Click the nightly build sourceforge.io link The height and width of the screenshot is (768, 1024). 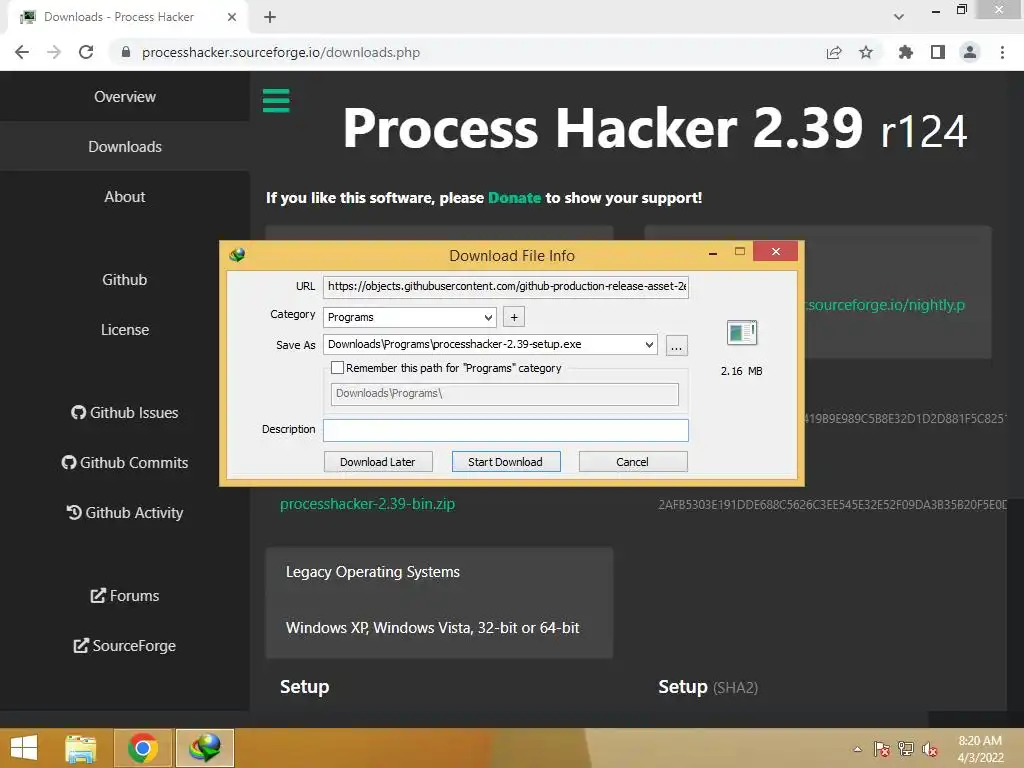tap(884, 305)
